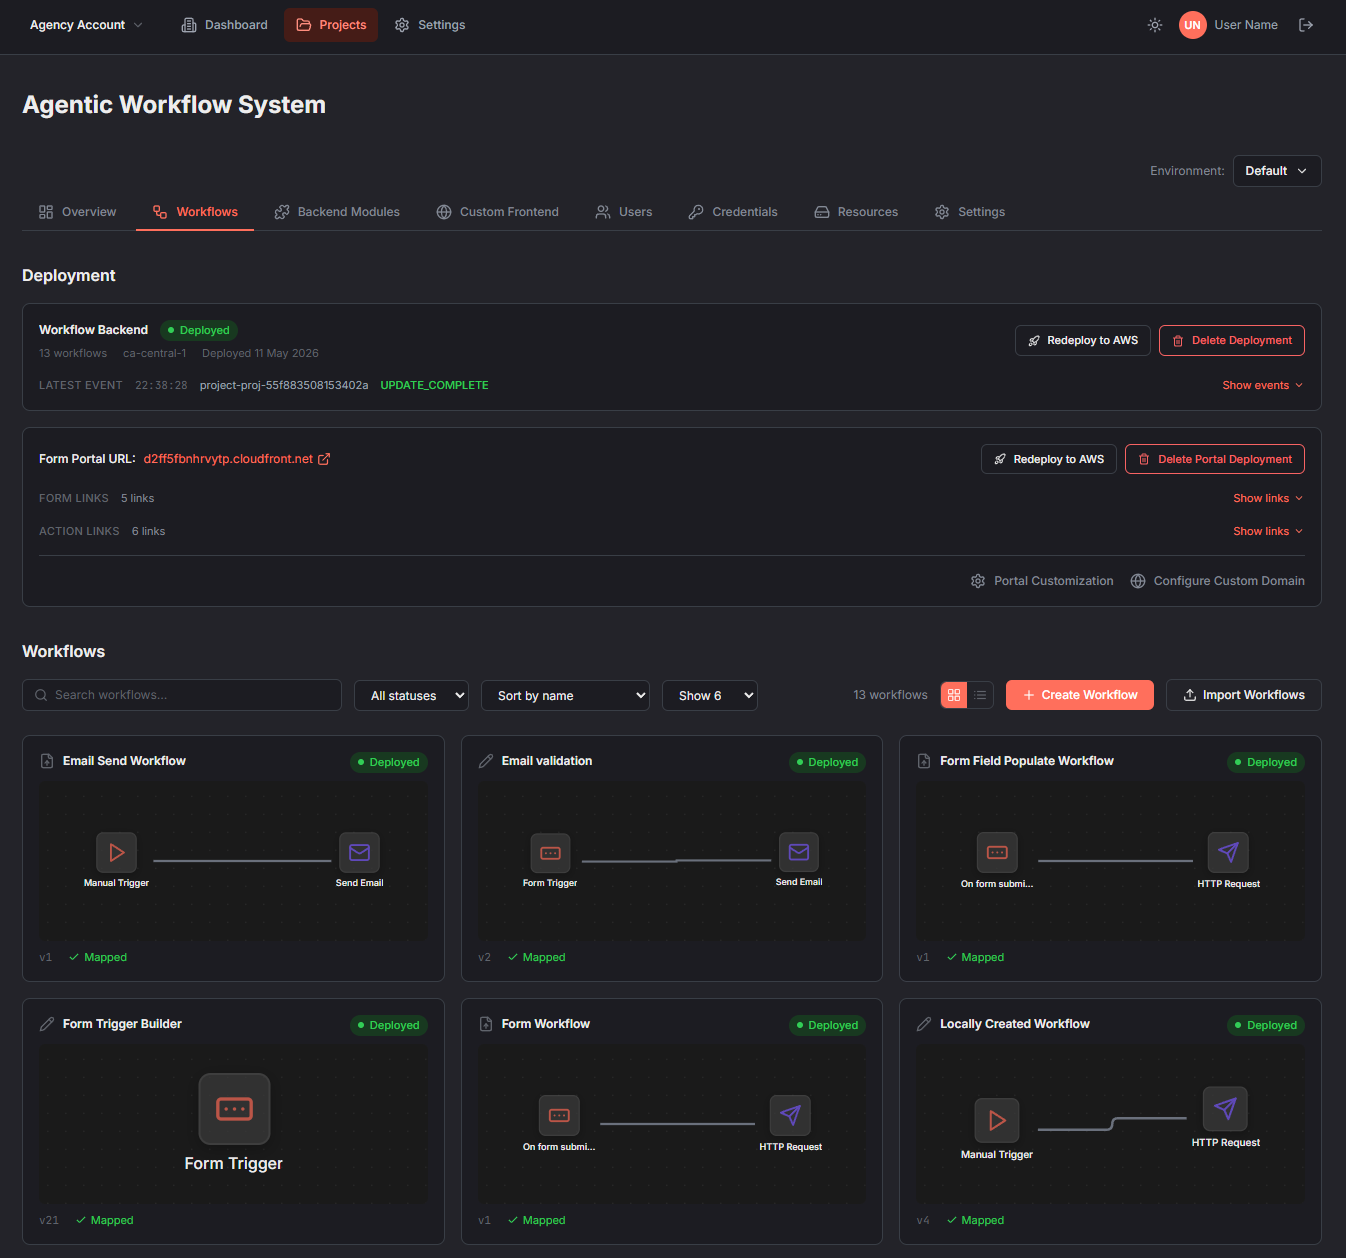This screenshot has width=1346, height=1258.
Task: Toggle the light/dark theme sun icon
Action: (x=1155, y=25)
